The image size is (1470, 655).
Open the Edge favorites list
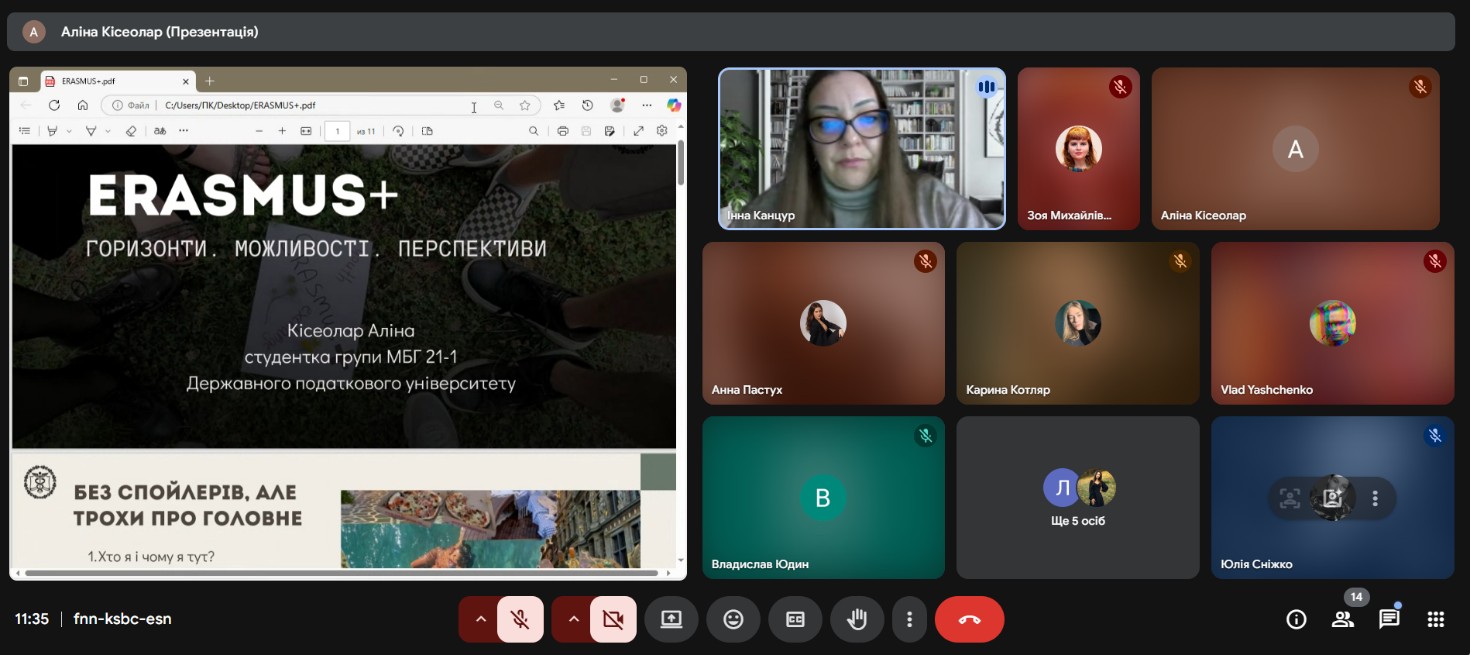pos(559,105)
